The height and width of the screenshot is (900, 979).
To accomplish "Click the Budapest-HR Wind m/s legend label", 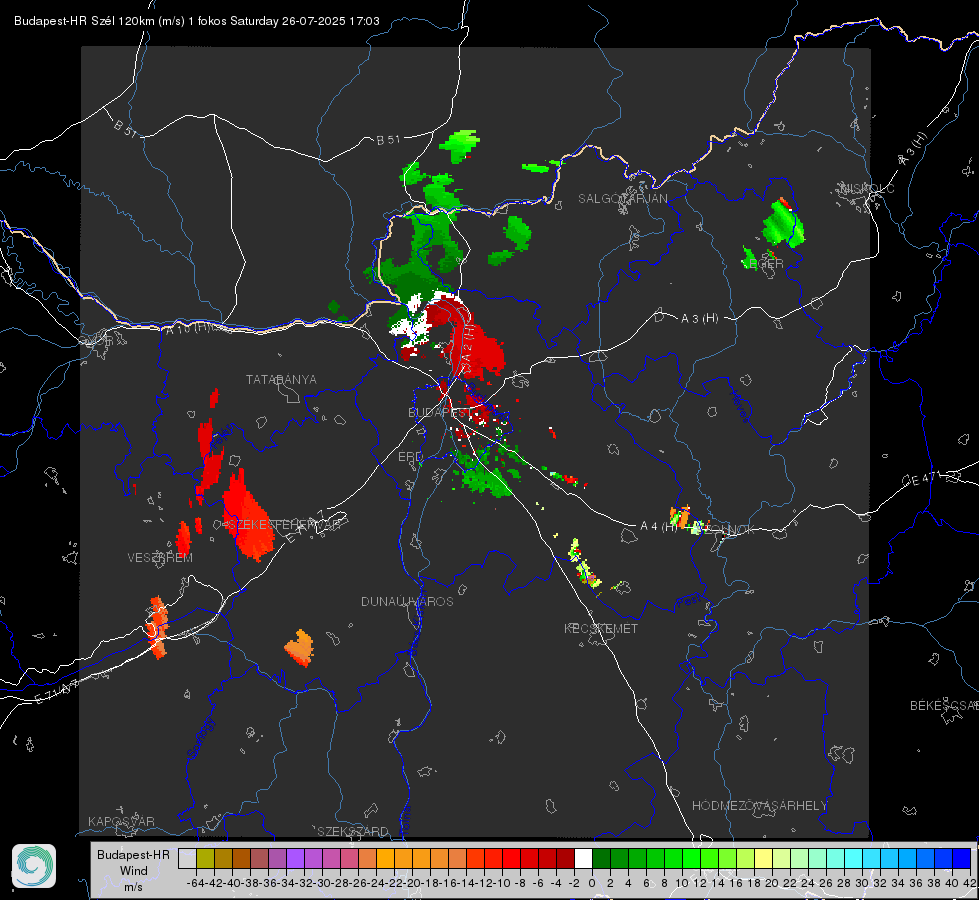I will tap(133, 870).
